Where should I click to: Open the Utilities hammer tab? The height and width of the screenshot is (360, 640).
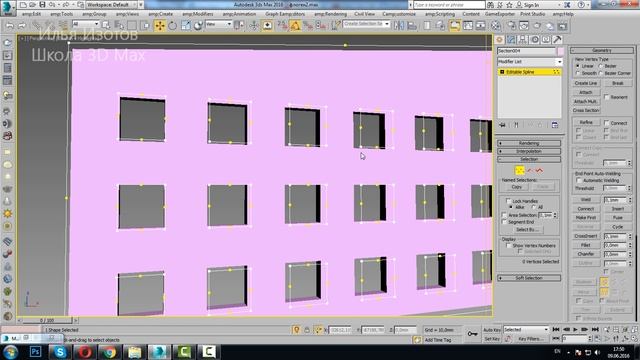(557, 40)
